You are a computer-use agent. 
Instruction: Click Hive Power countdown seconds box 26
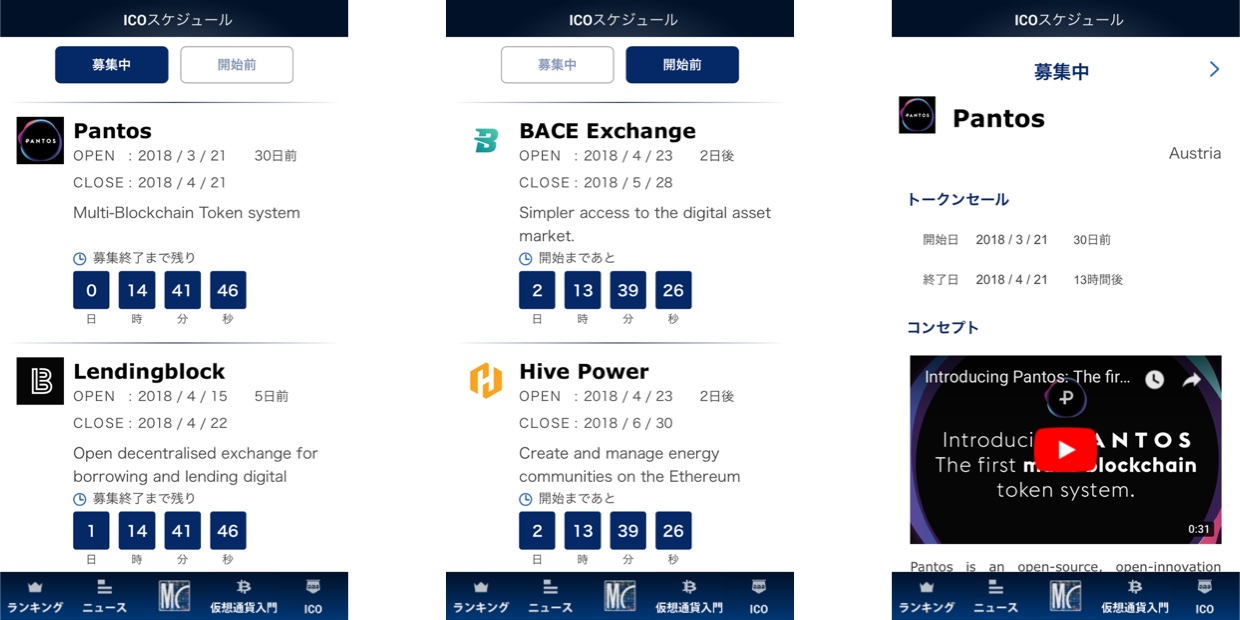click(673, 530)
